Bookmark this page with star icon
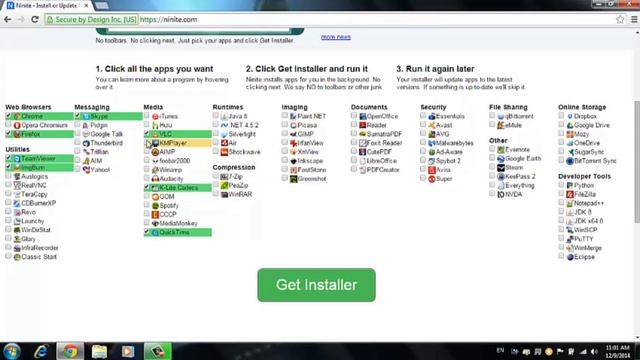This screenshot has width=640, height=360. [x=620, y=19]
